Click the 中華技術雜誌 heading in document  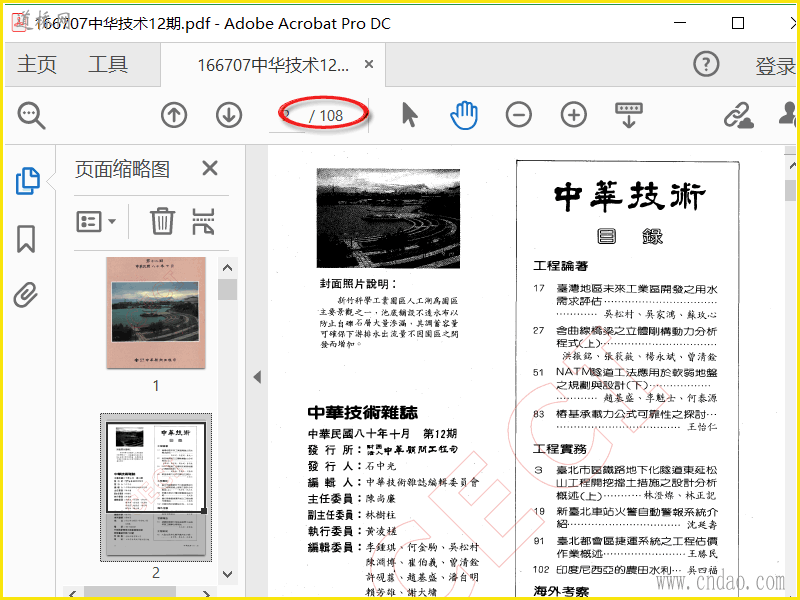point(363,412)
